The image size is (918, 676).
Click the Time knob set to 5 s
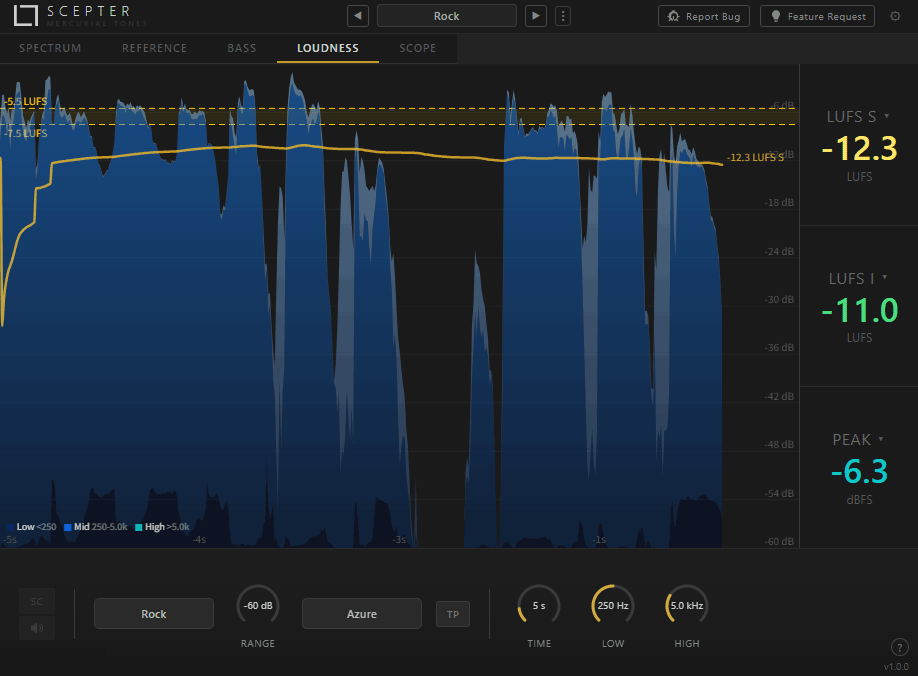click(539, 606)
